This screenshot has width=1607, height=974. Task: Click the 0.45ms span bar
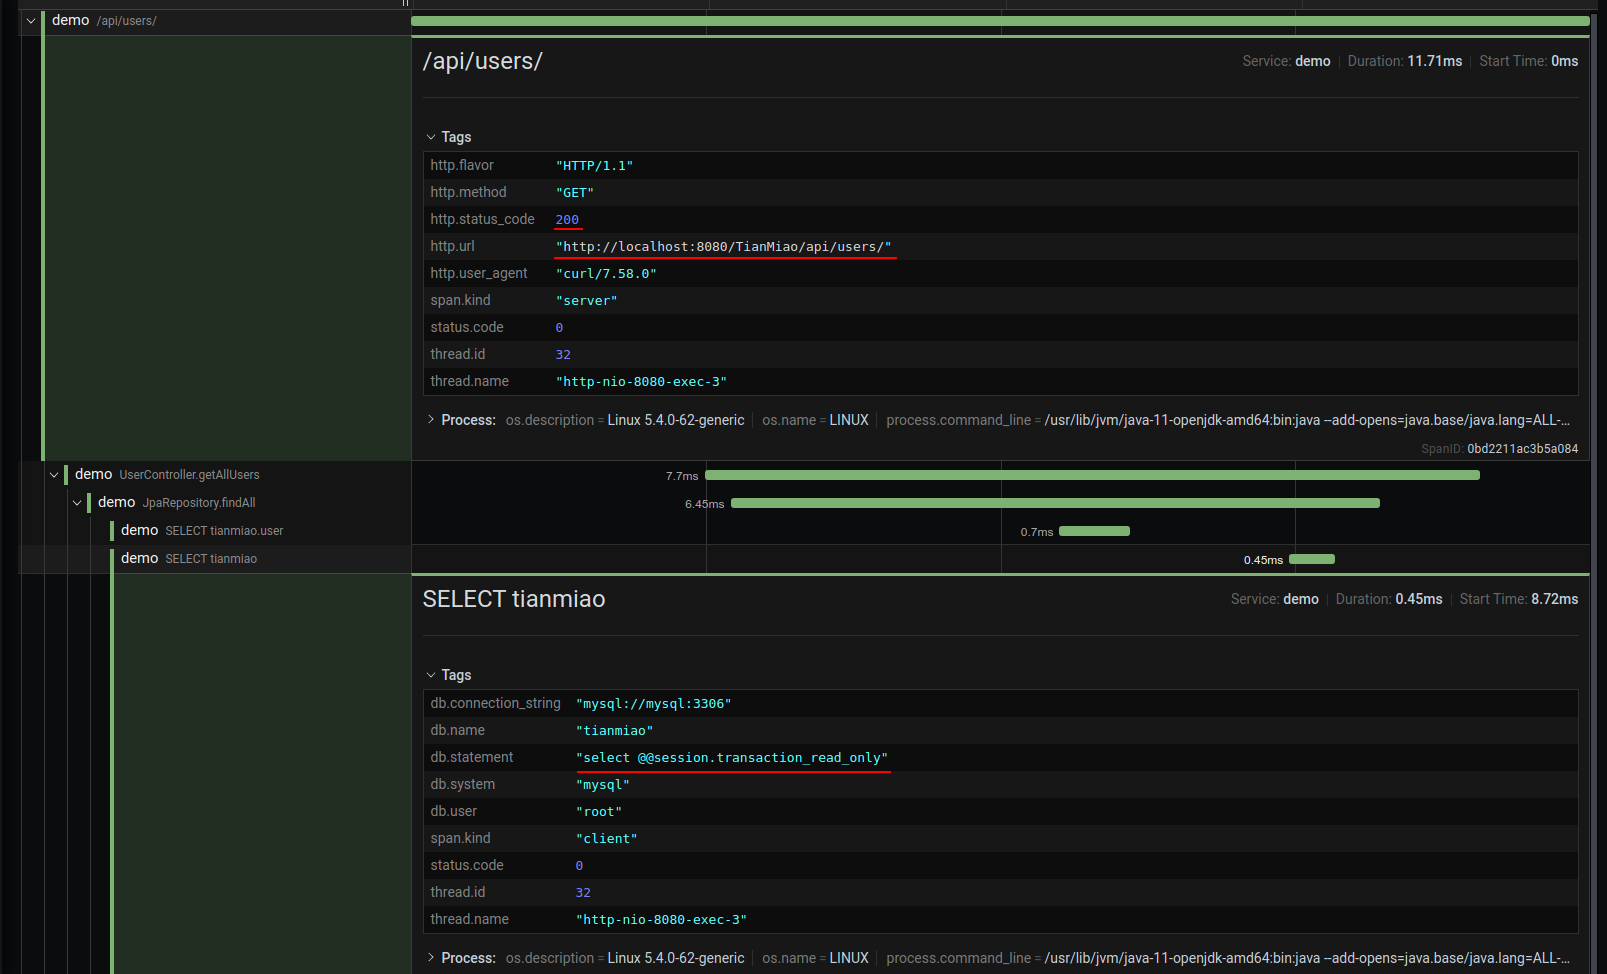[1312, 560]
